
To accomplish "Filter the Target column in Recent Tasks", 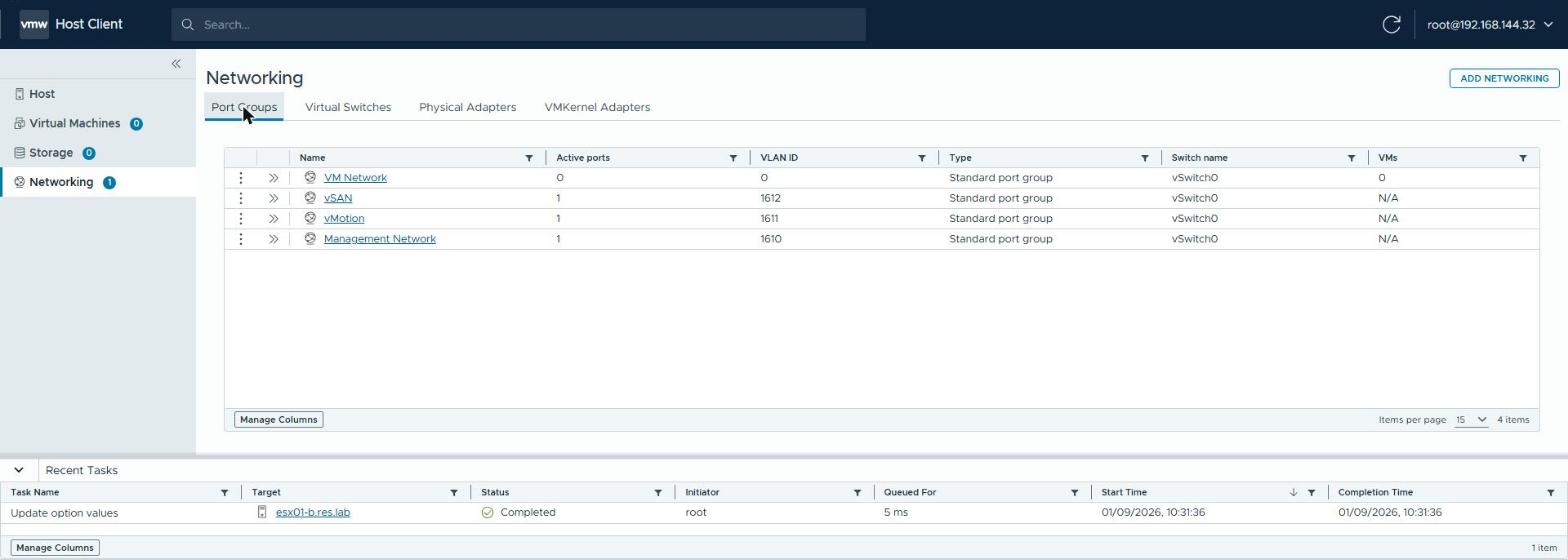I will [454, 493].
